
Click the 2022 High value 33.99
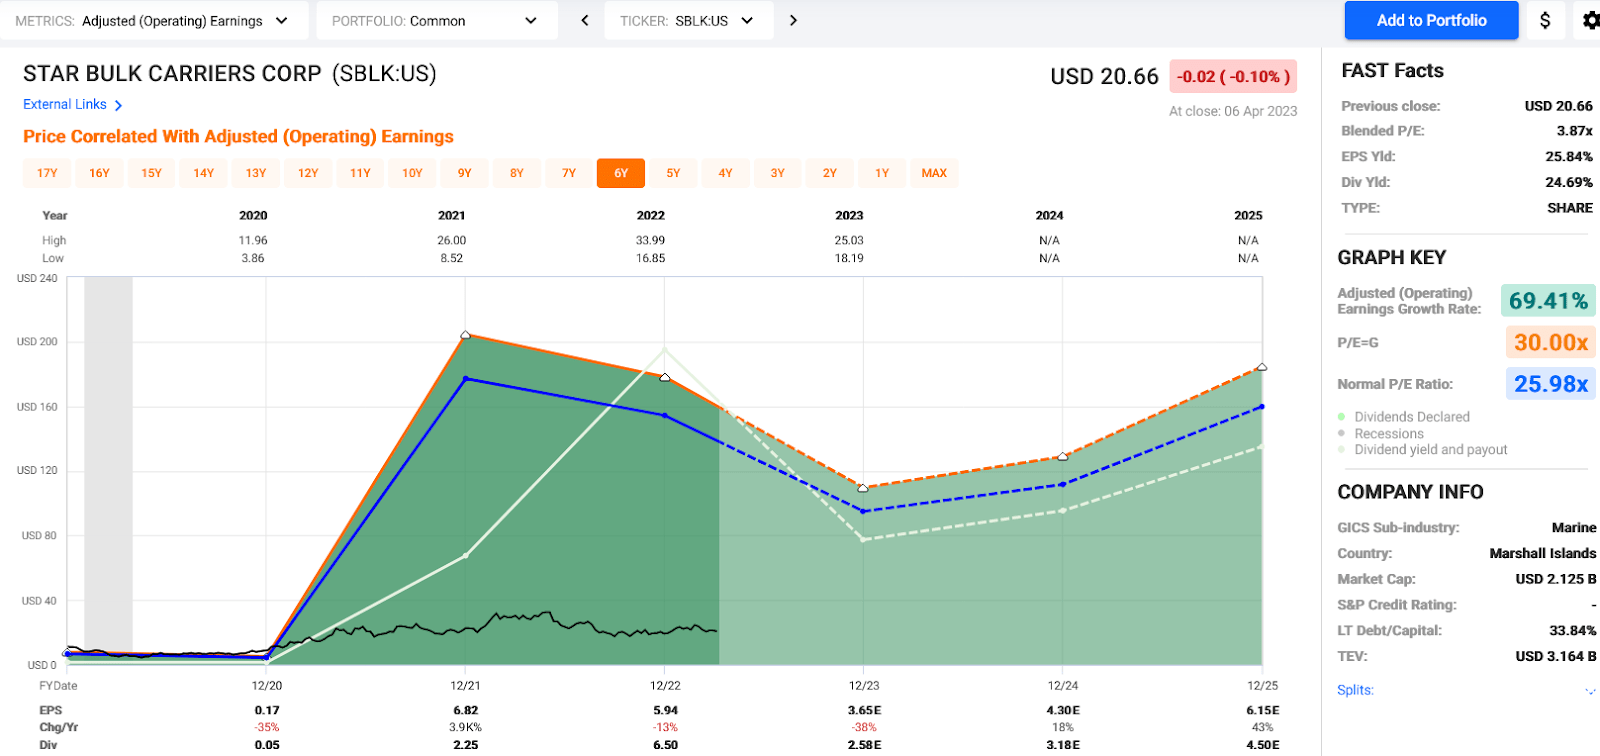[650, 240]
